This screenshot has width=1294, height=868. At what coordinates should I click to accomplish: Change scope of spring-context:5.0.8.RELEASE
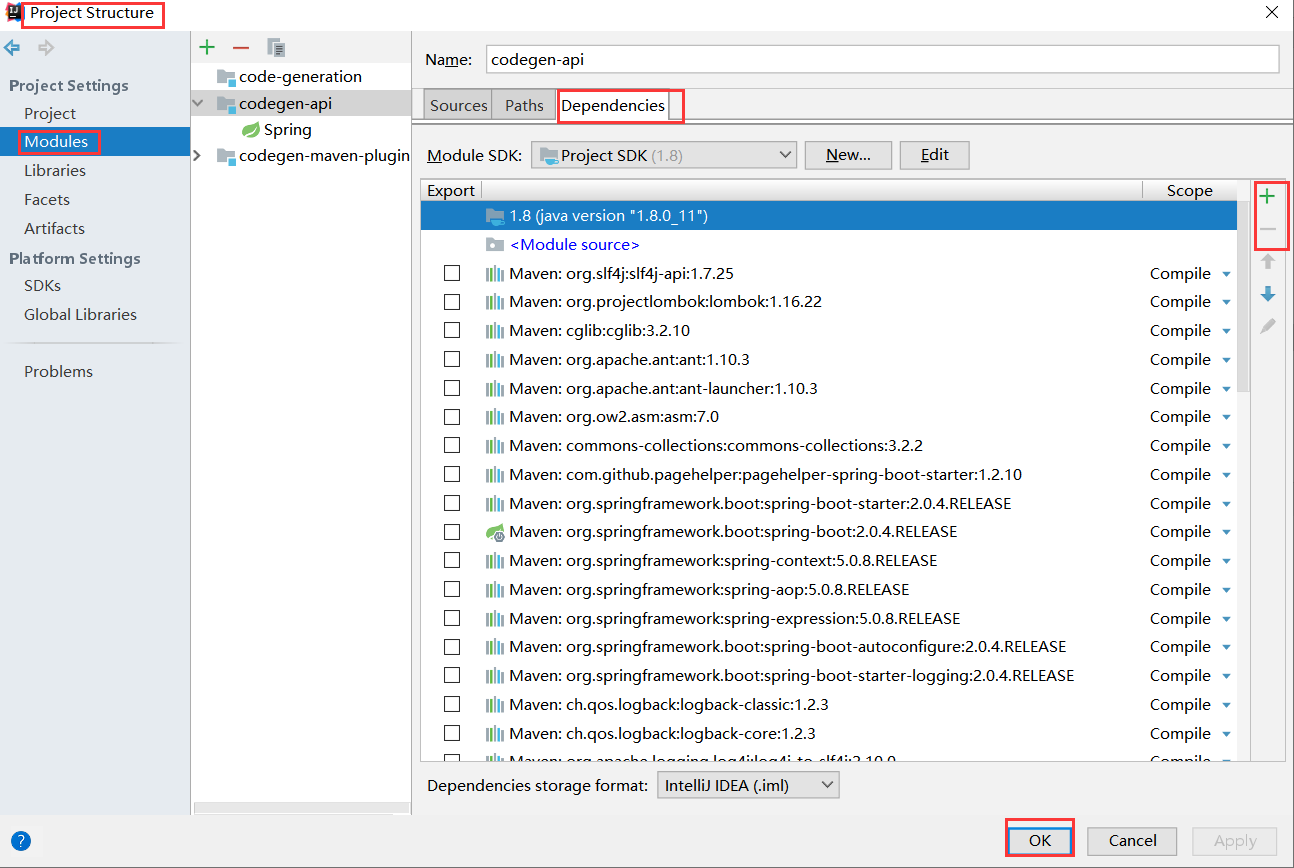[1190, 560]
